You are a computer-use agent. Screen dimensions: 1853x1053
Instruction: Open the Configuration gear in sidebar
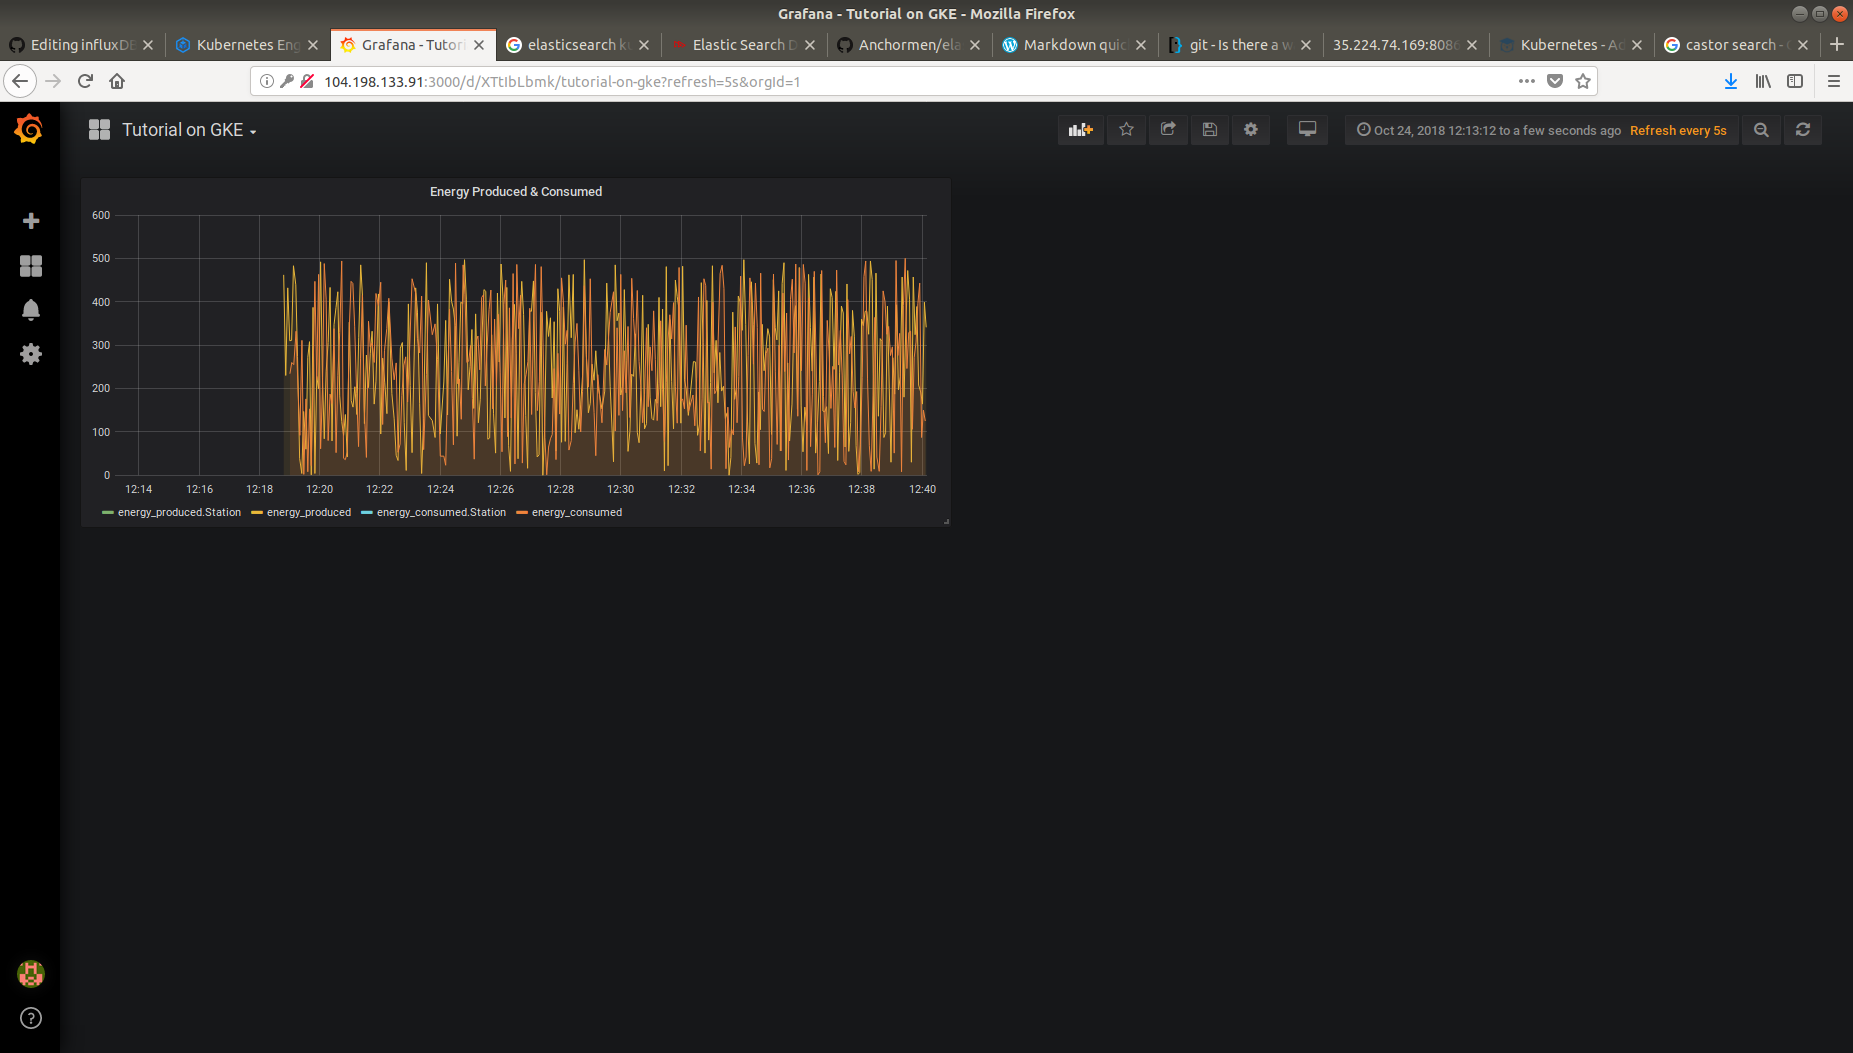[x=31, y=354]
